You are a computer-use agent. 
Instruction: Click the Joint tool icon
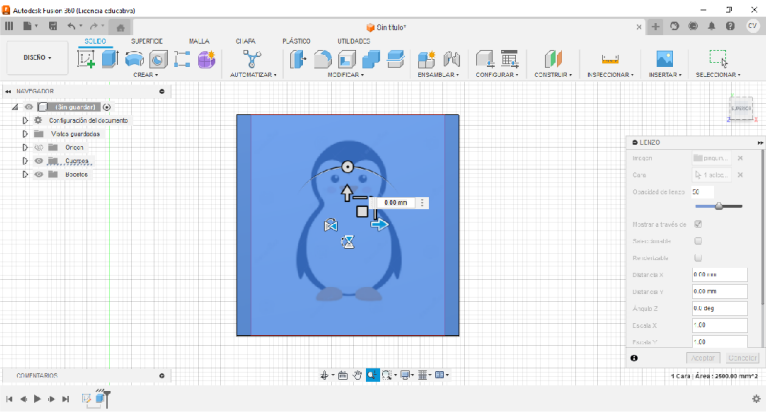pos(452,60)
